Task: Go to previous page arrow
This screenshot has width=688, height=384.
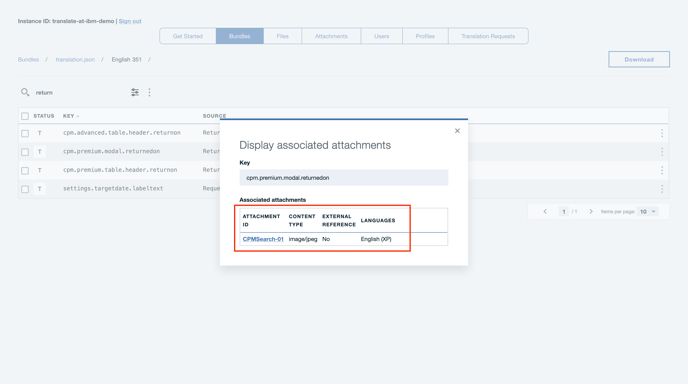Action: (x=545, y=212)
